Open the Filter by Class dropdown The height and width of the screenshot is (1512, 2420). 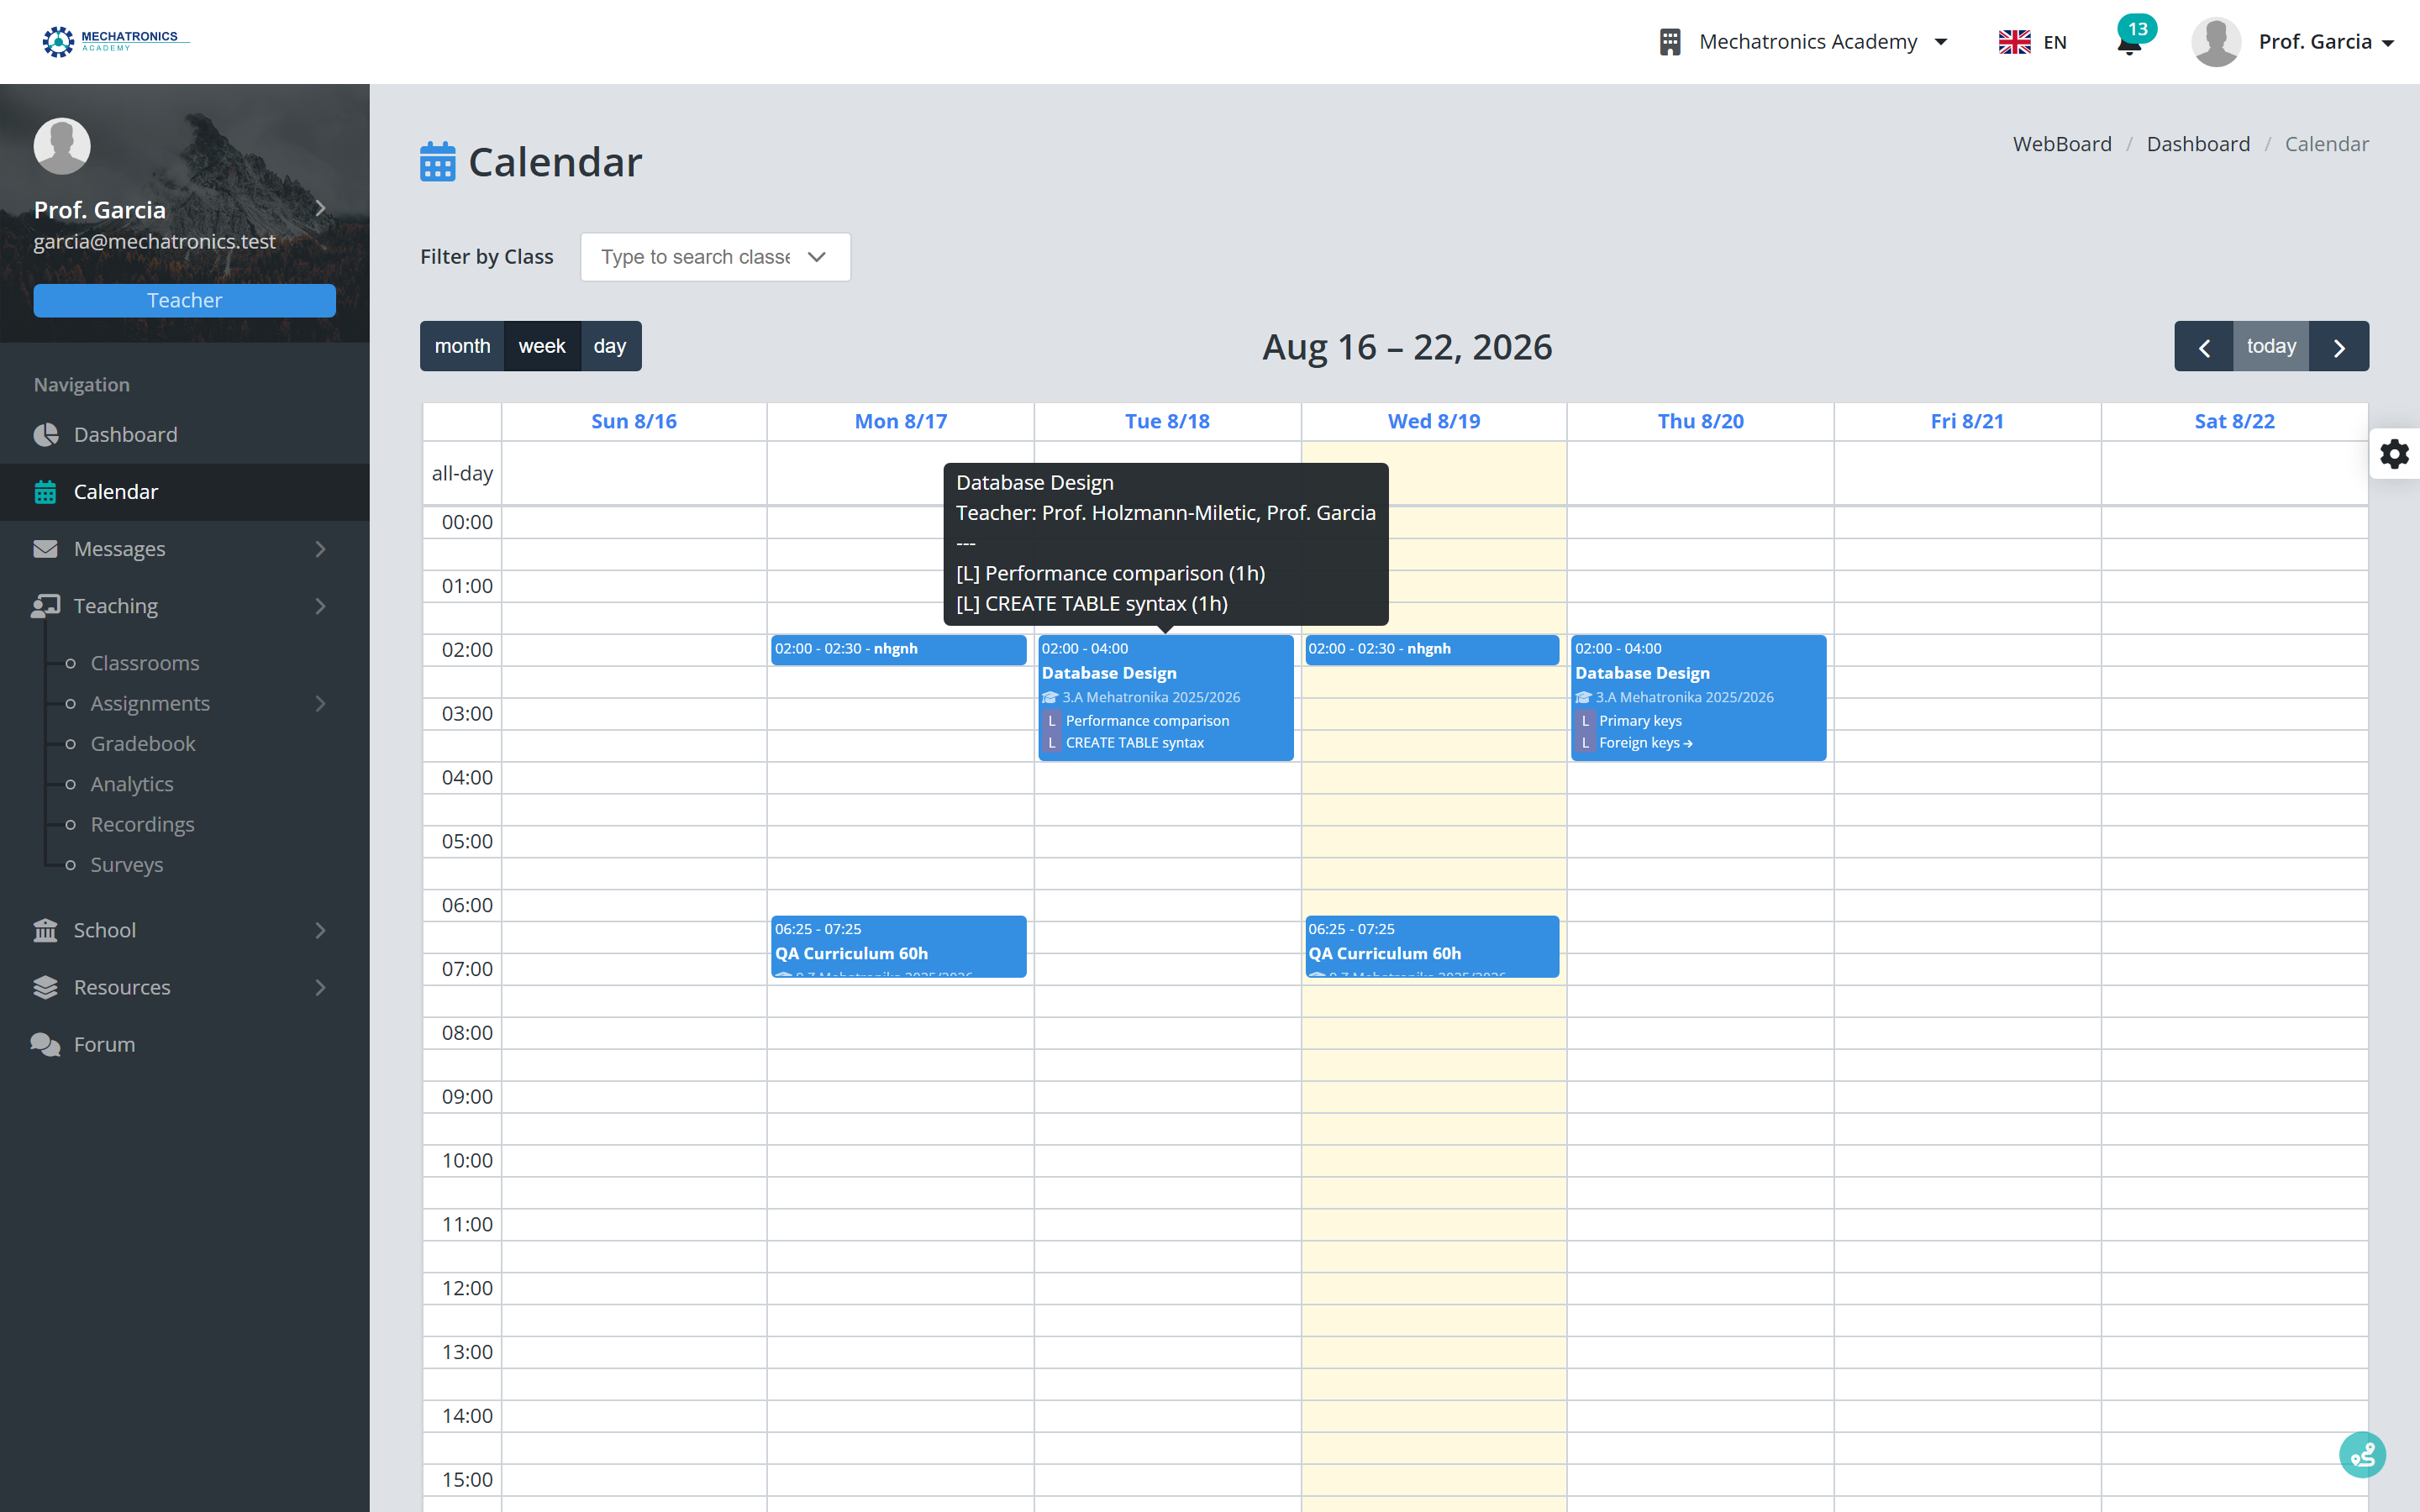coord(715,257)
